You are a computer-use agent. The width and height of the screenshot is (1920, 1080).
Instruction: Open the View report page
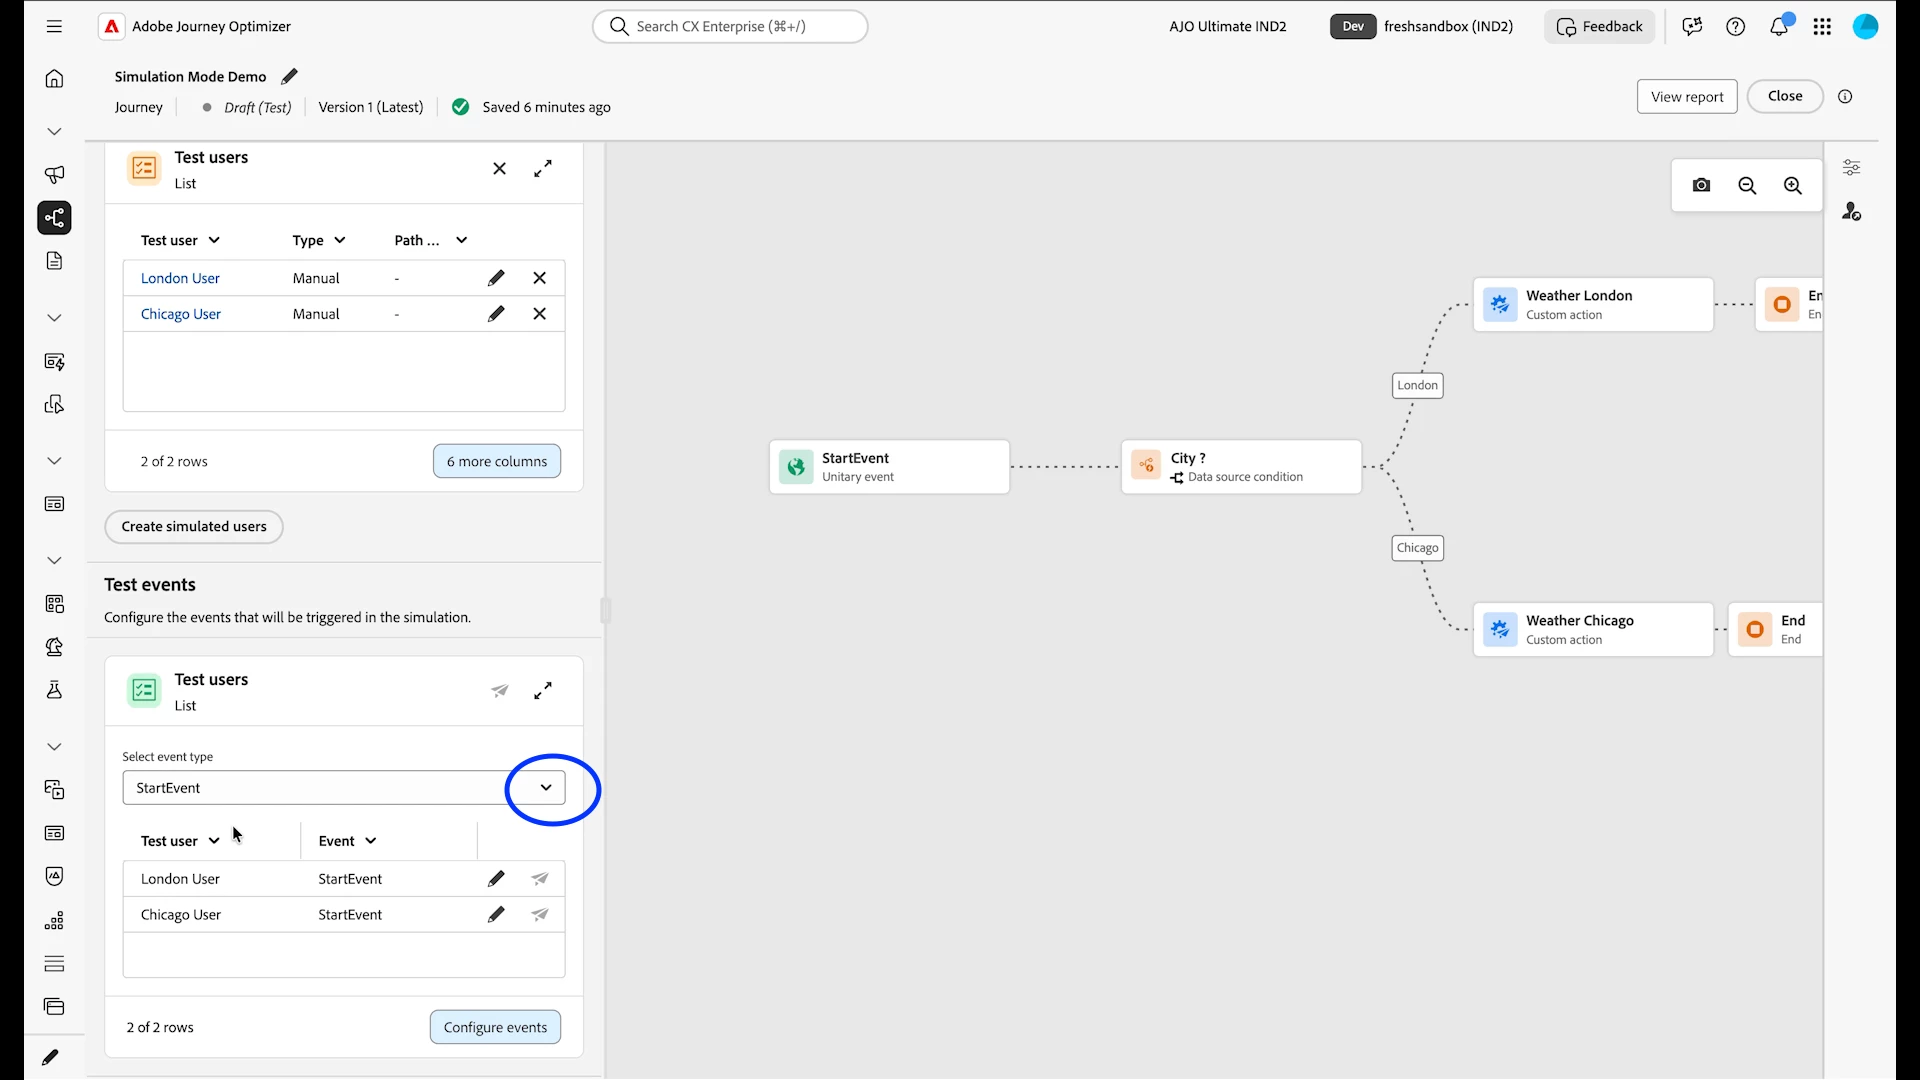click(x=1687, y=97)
